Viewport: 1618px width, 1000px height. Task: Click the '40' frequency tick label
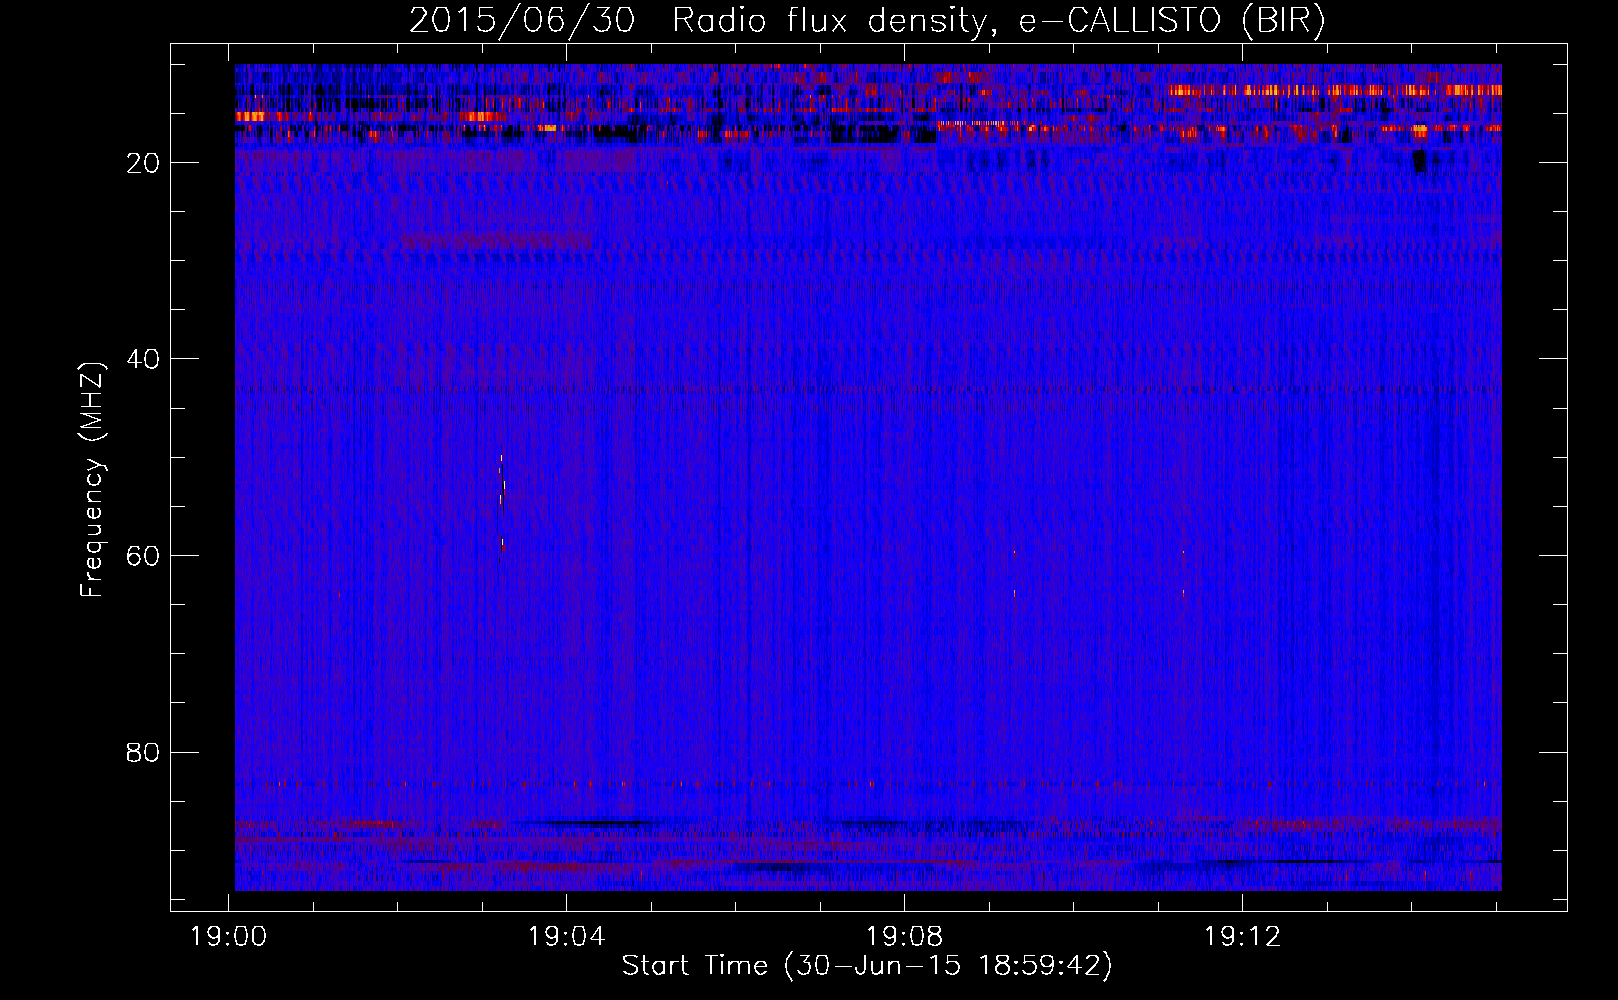pyautogui.click(x=144, y=359)
